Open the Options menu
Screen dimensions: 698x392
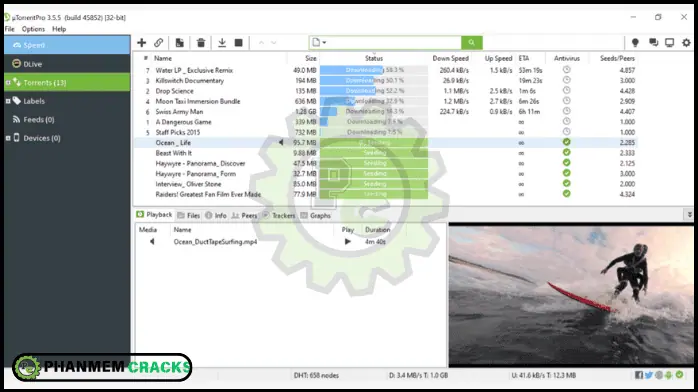33,29
